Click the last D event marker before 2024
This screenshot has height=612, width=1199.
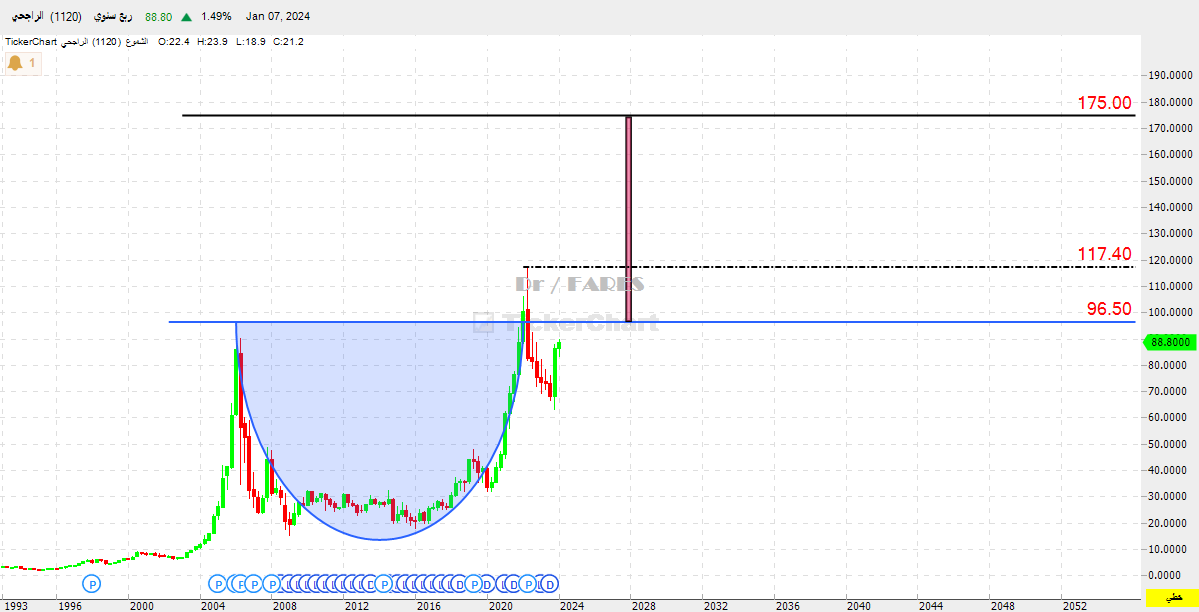pos(549,584)
